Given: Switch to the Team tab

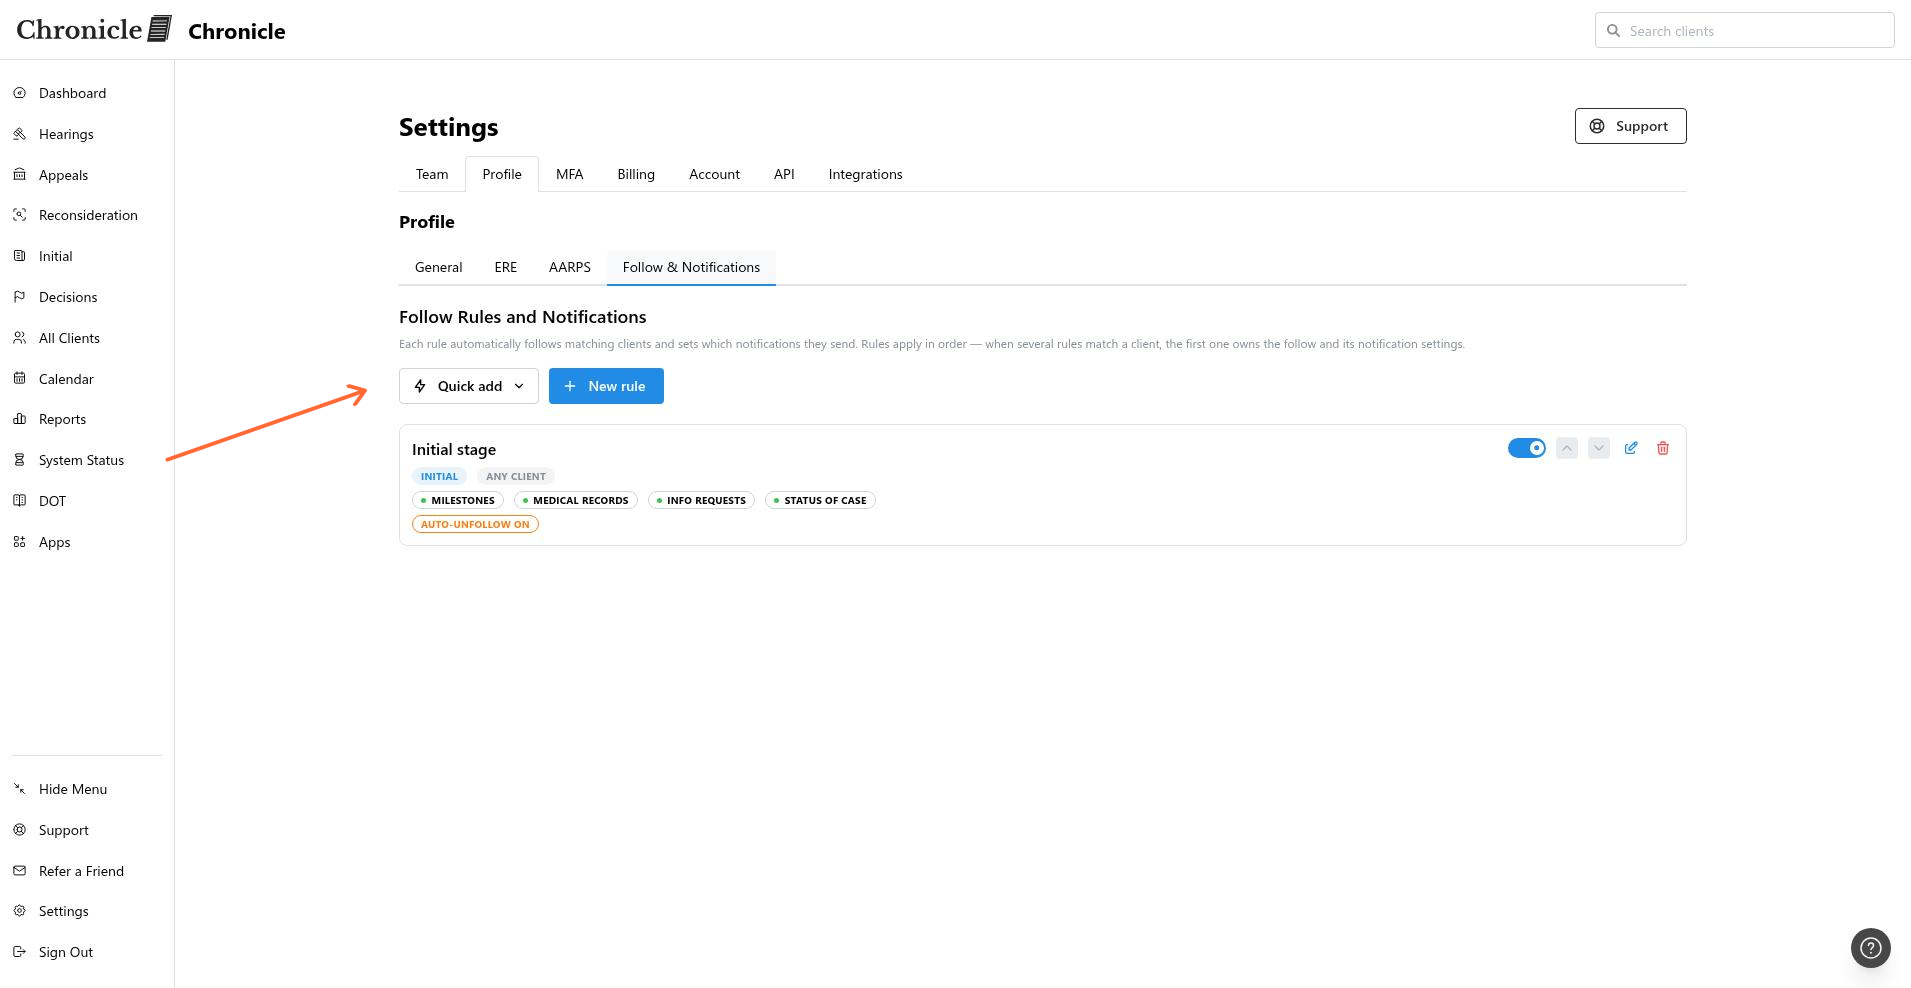Looking at the screenshot, I should point(432,174).
